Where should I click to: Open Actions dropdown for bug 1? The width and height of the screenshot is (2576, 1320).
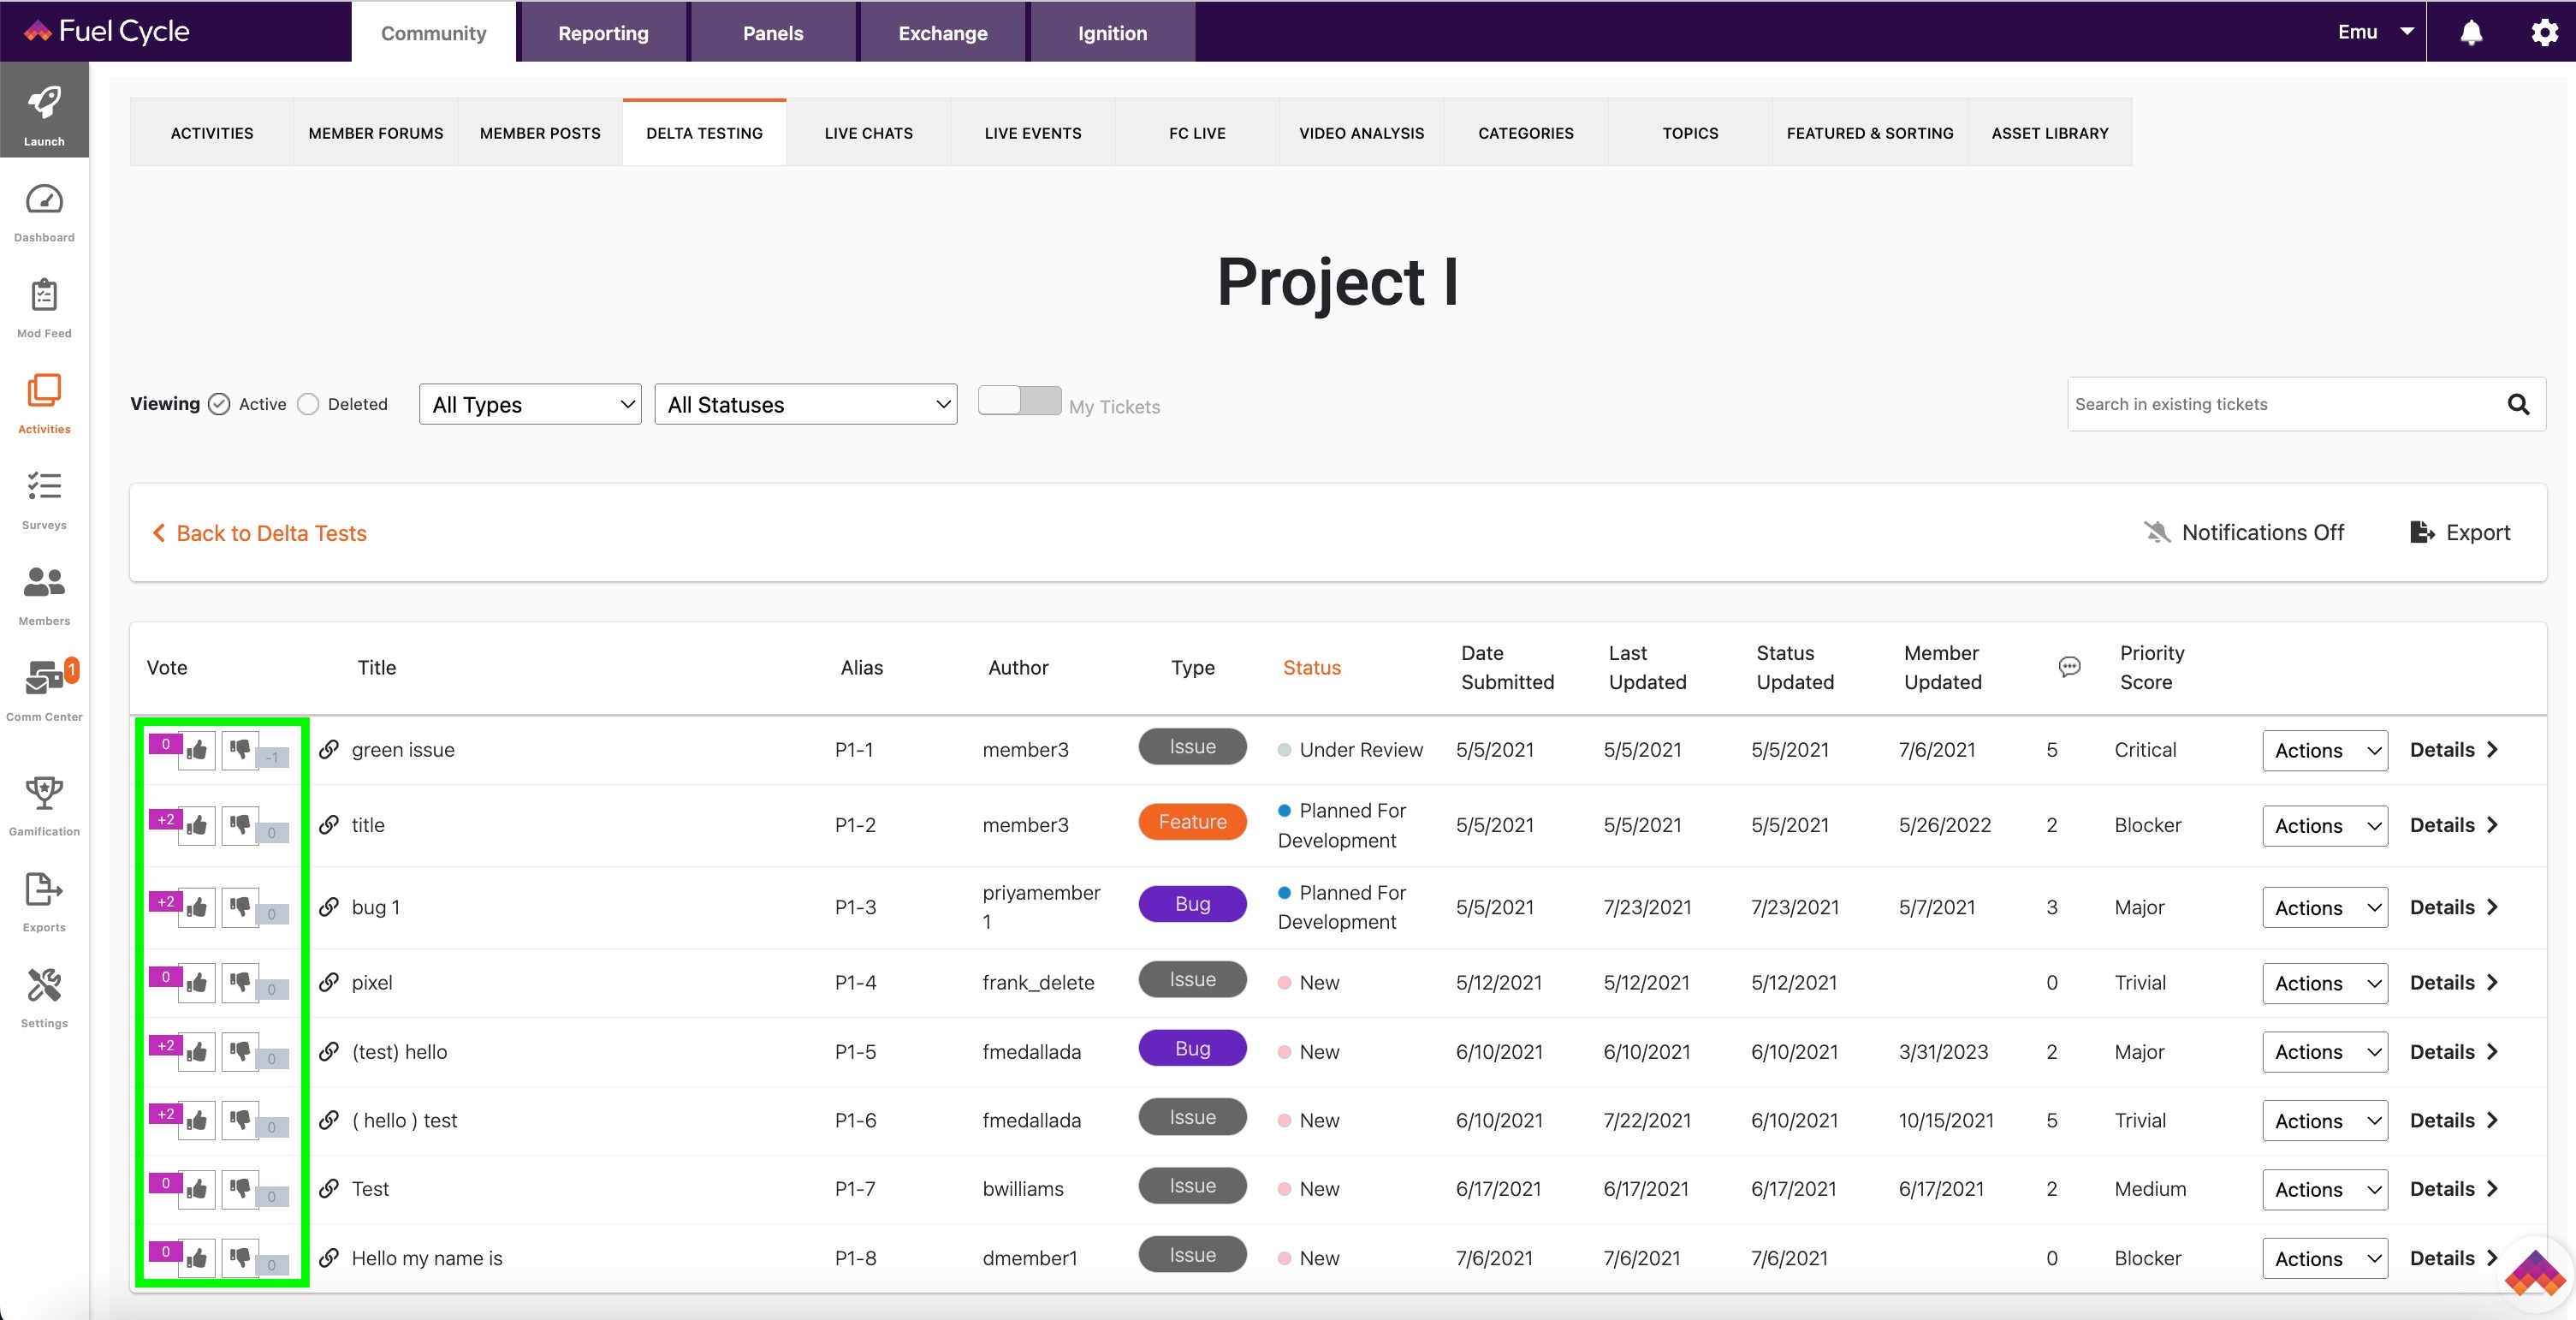point(2325,907)
